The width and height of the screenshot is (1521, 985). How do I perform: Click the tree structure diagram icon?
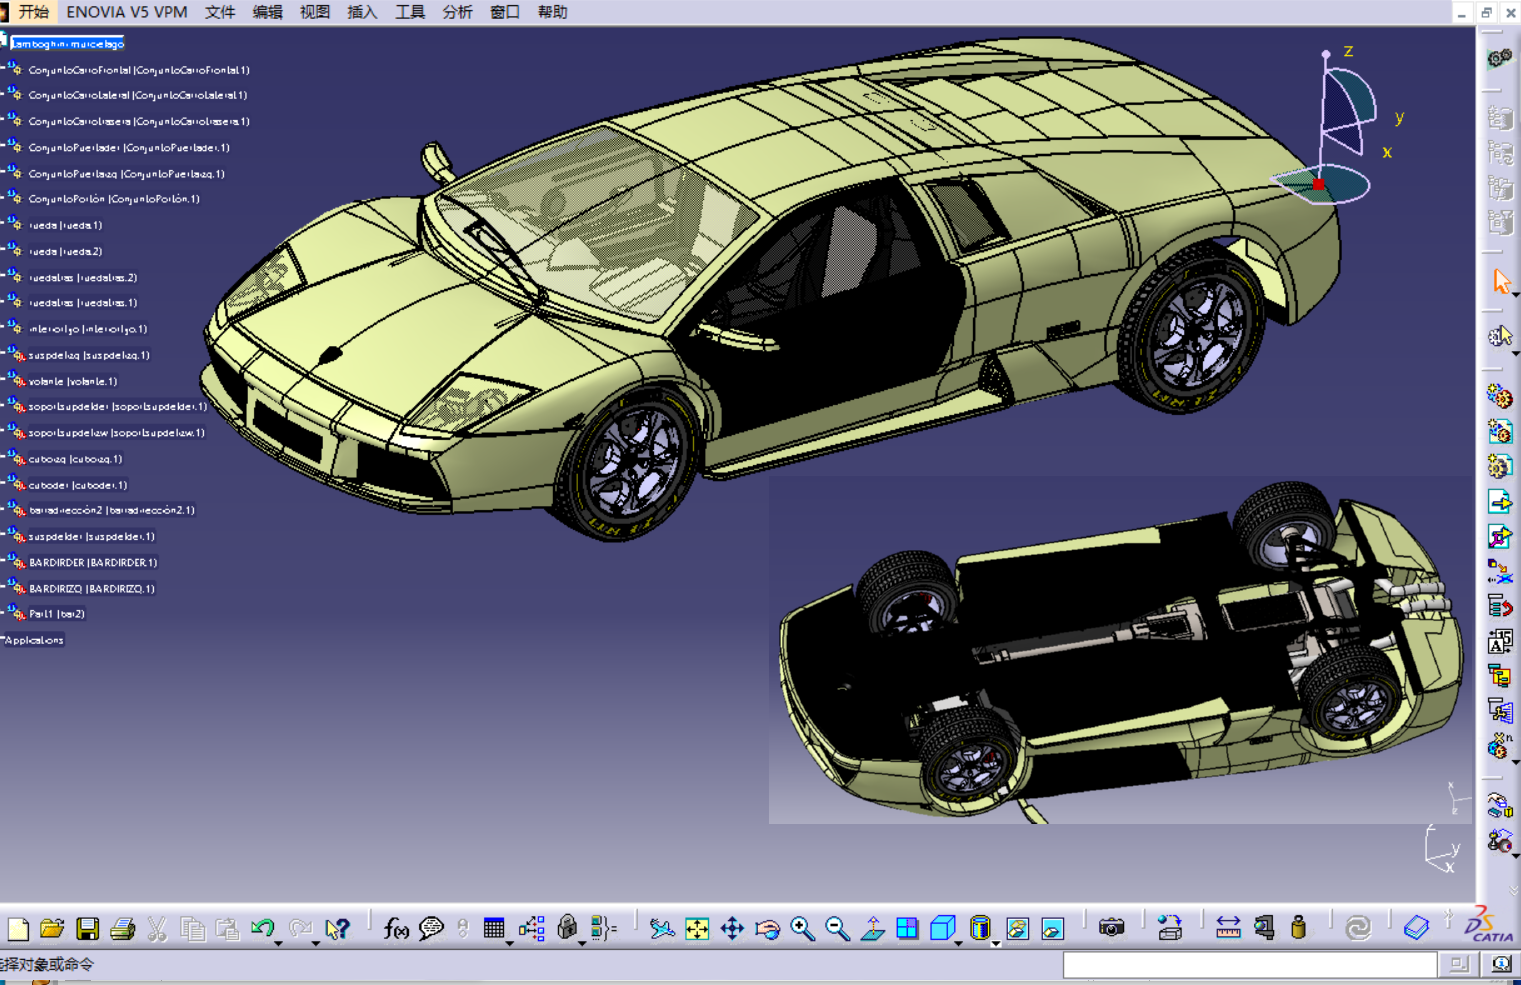[532, 929]
